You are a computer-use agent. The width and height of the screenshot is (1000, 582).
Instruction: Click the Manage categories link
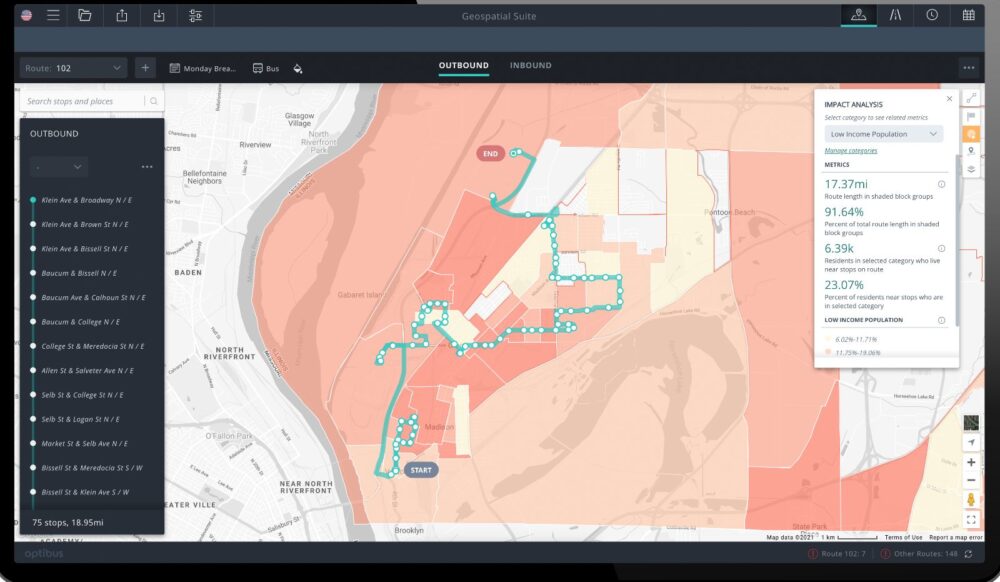[851, 151]
